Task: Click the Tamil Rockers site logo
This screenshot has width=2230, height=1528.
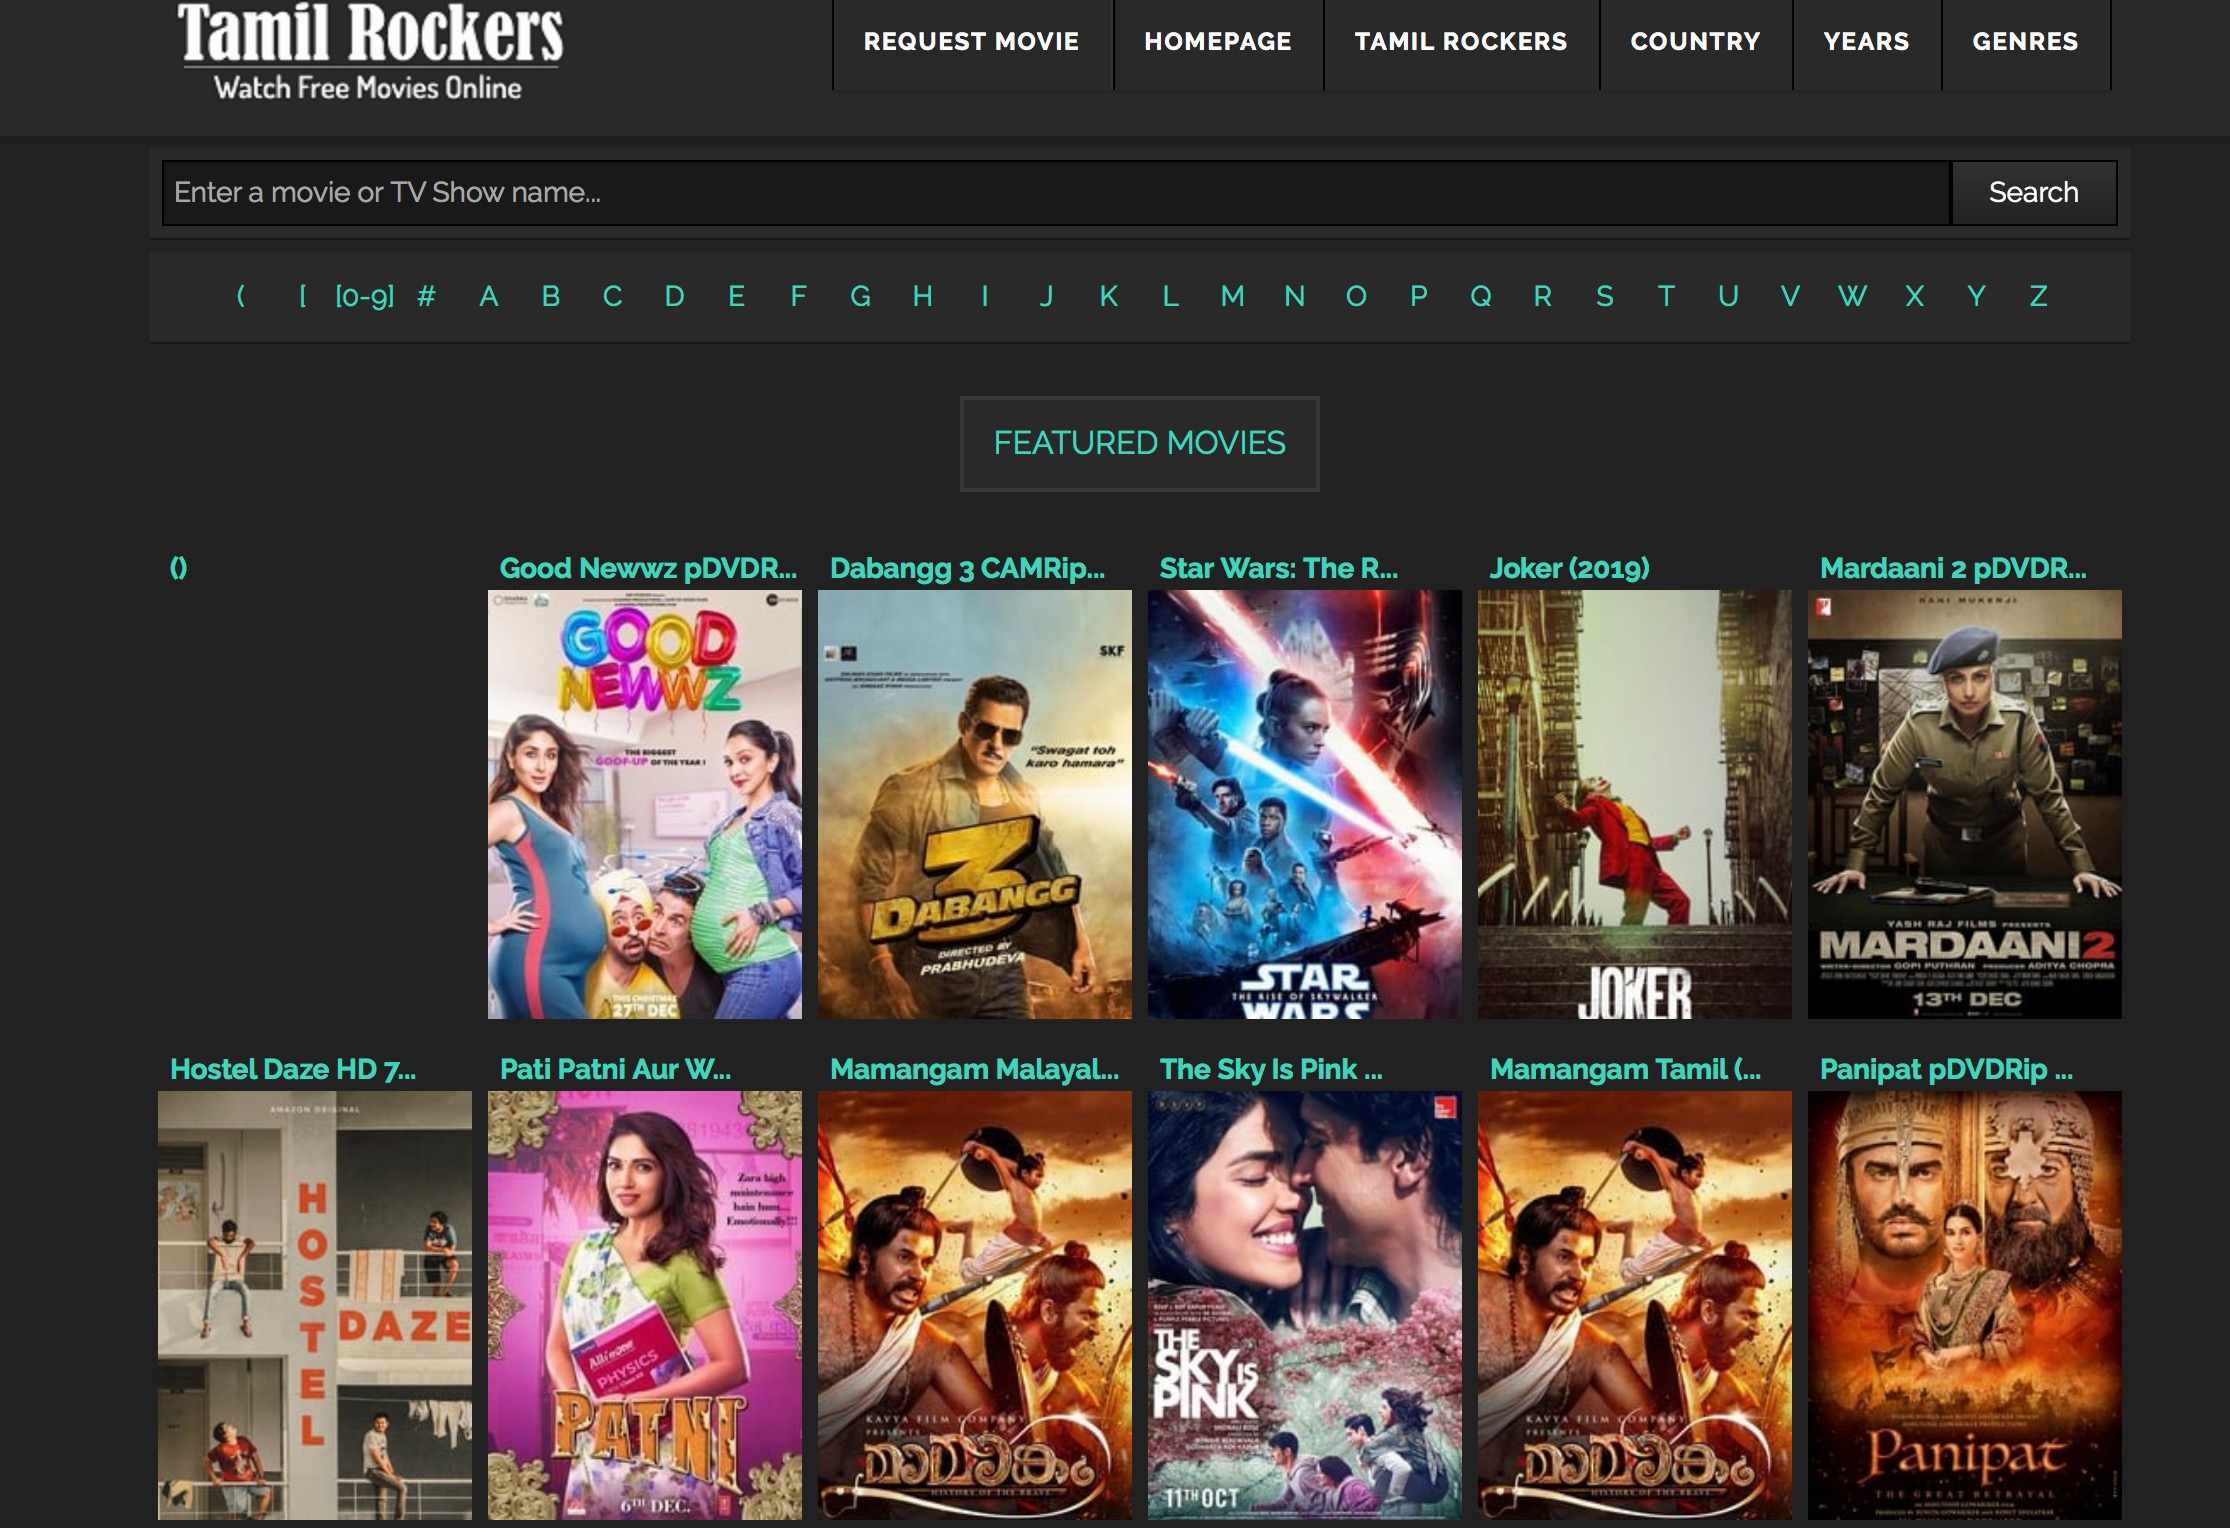Action: [370, 52]
